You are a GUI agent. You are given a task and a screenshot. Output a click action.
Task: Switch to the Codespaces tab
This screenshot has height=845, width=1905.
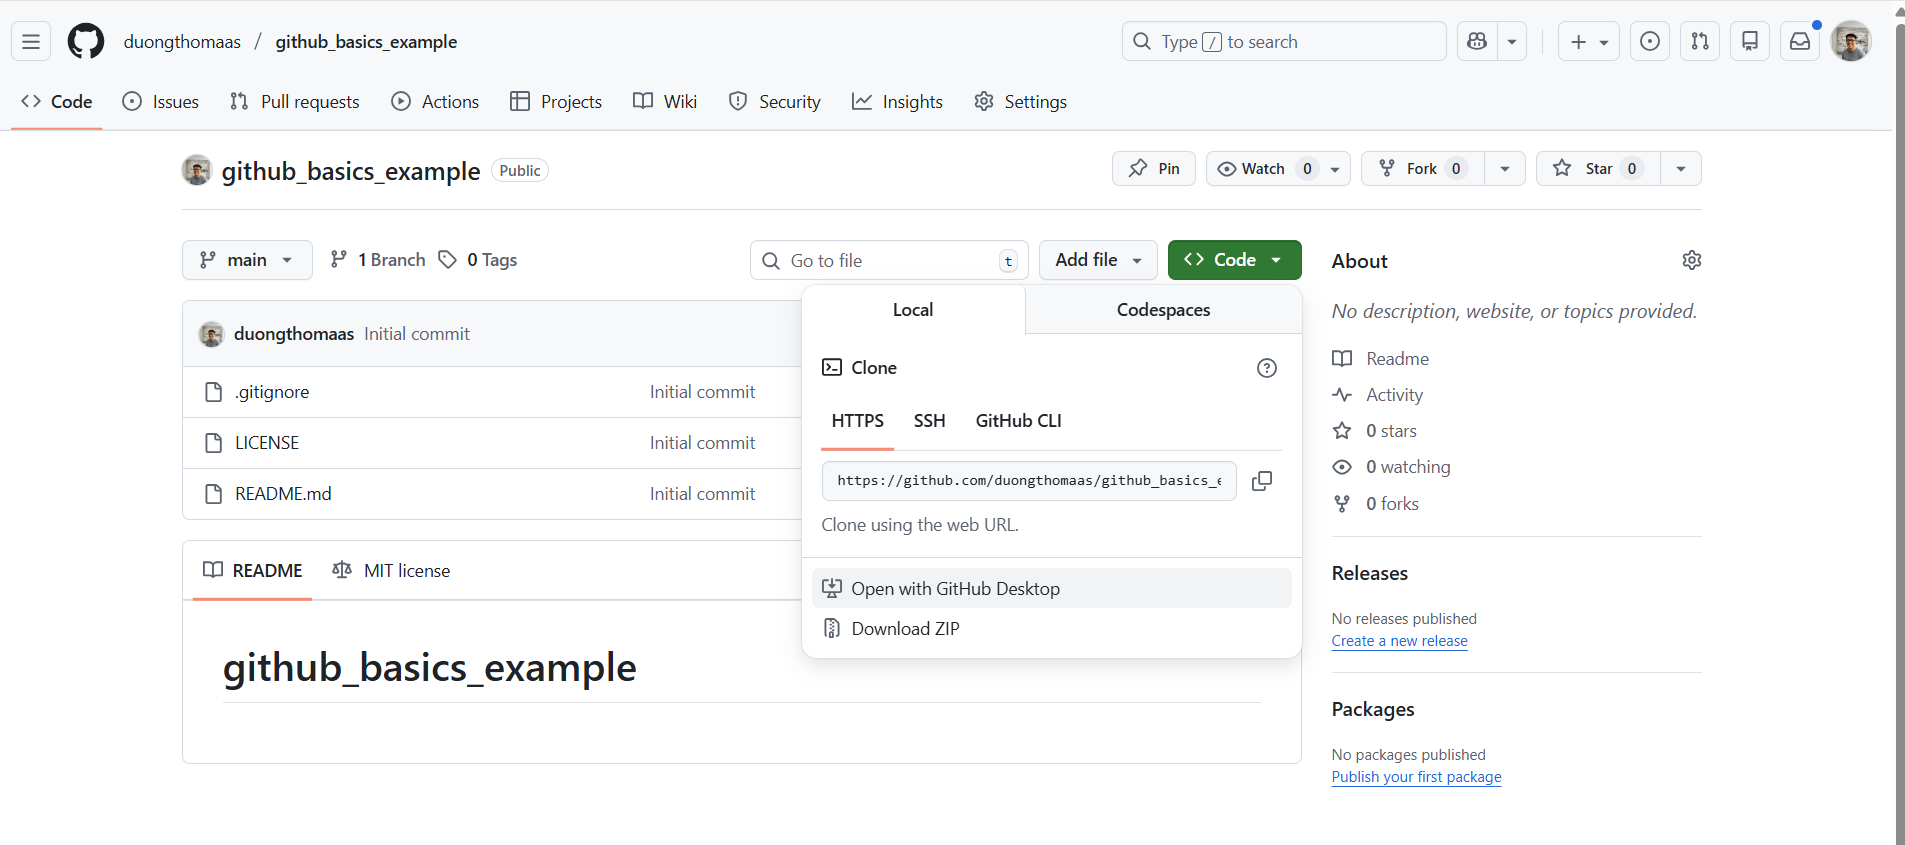pyautogui.click(x=1163, y=310)
